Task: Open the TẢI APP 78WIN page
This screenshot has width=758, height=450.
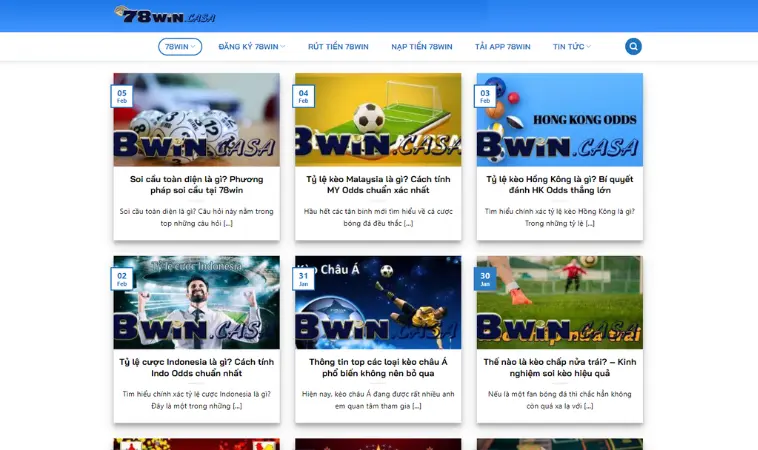Action: click(x=502, y=47)
